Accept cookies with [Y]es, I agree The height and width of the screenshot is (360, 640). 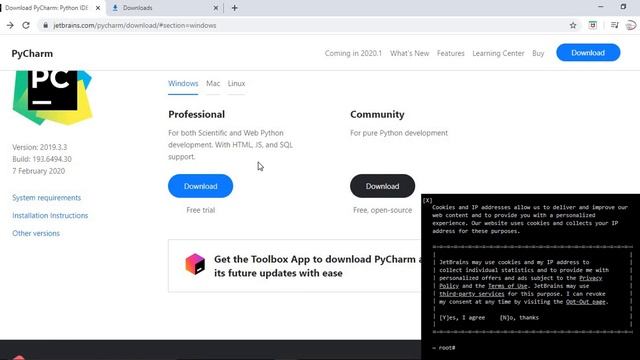(x=462, y=318)
